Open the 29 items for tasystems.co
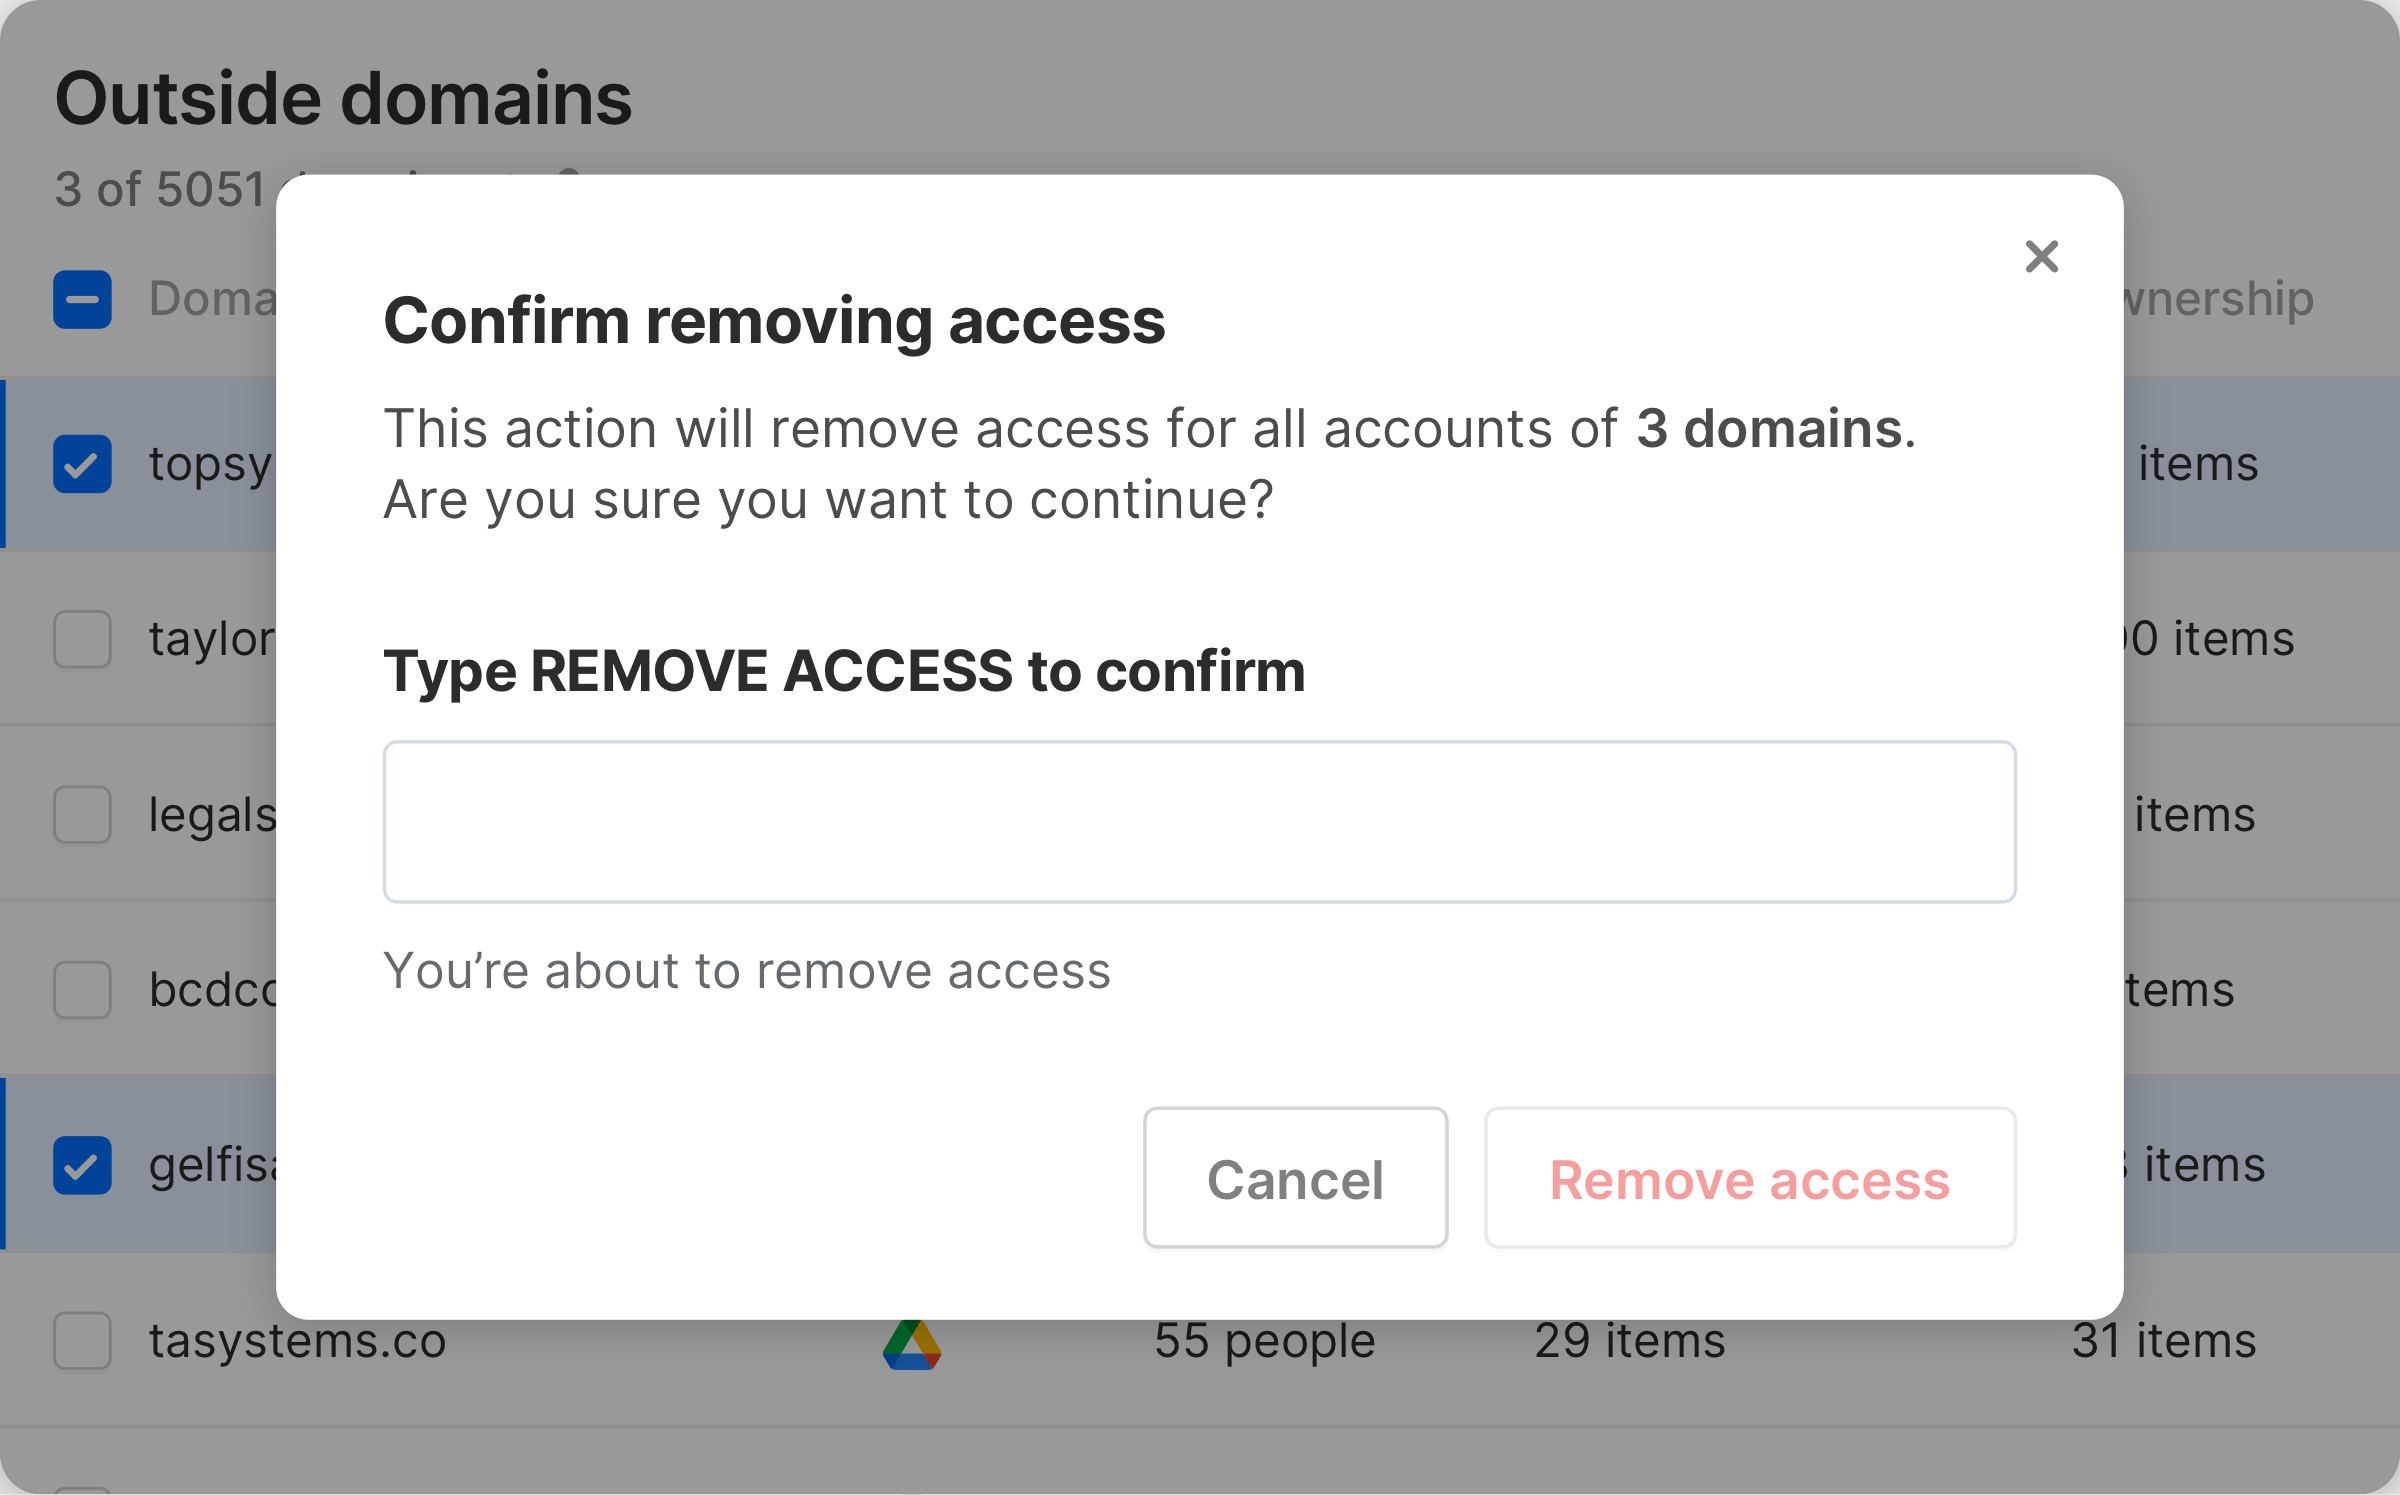This screenshot has height=1495, width=2400. click(x=1629, y=1340)
